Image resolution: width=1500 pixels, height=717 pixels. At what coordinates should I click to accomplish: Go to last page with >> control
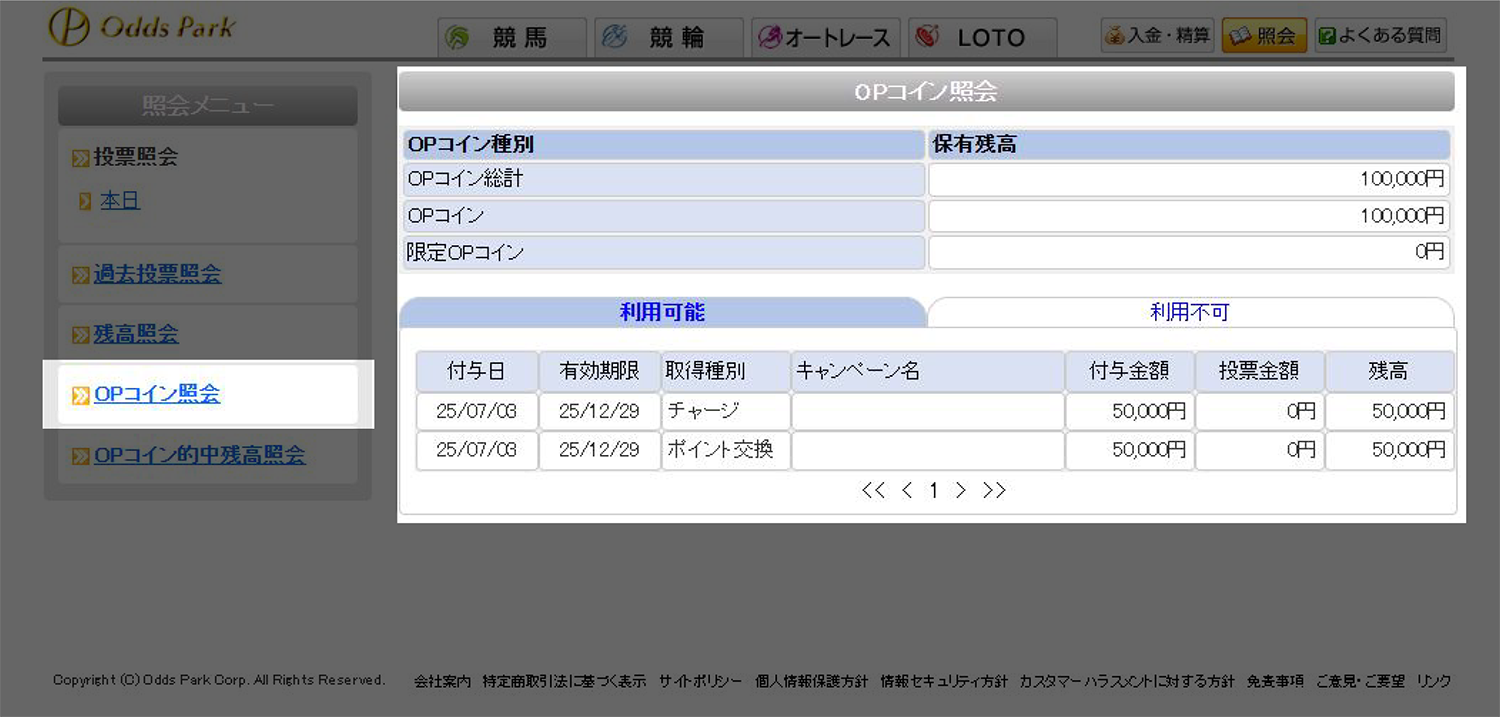coord(994,490)
